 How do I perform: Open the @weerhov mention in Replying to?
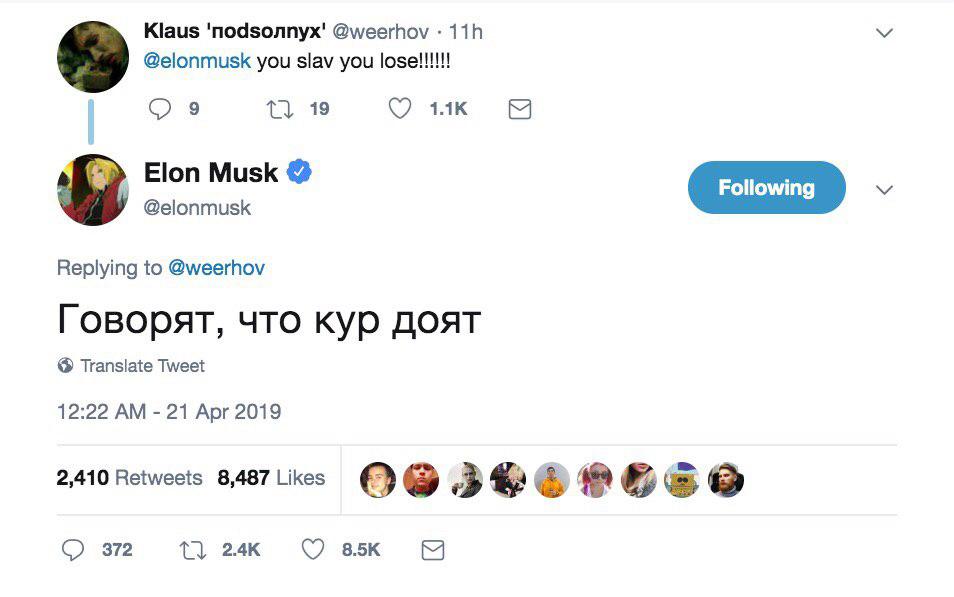point(216,268)
